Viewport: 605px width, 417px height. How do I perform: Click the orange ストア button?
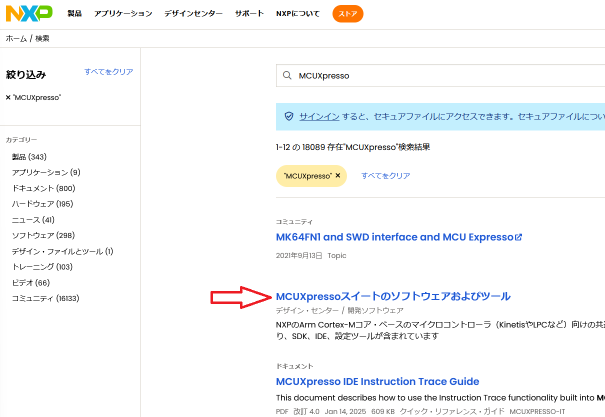(348, 14)
